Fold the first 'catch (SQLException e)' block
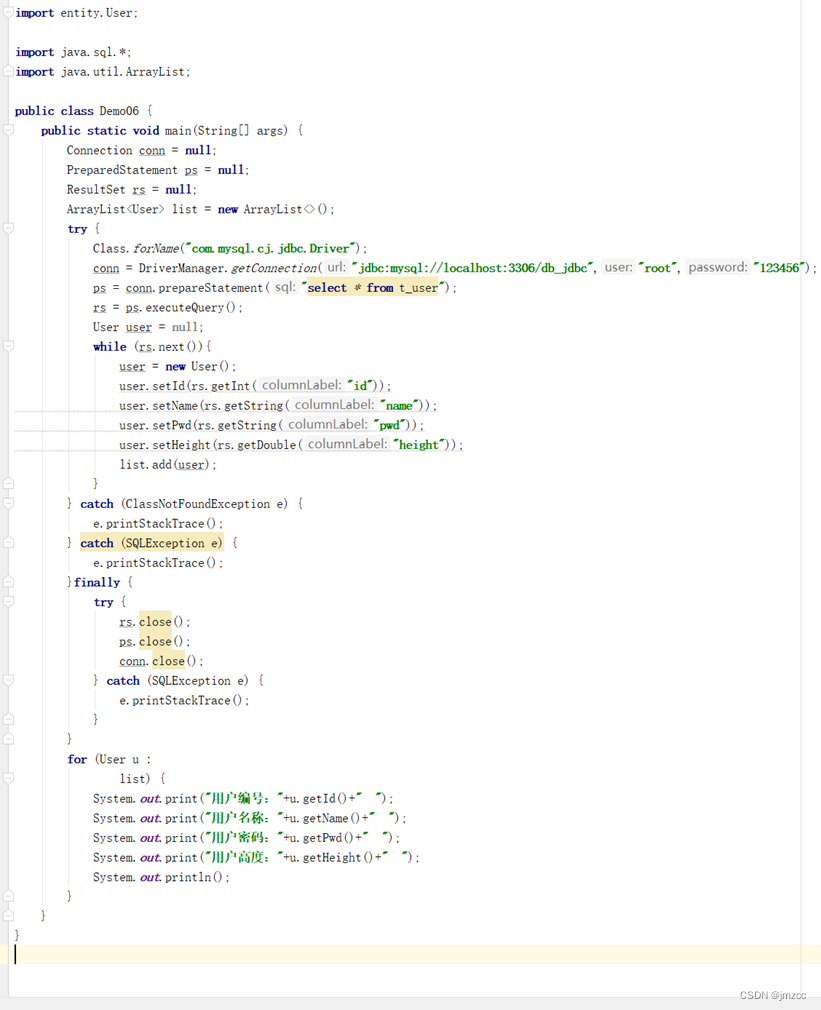 pyautogui.click(x=8, y=543)
